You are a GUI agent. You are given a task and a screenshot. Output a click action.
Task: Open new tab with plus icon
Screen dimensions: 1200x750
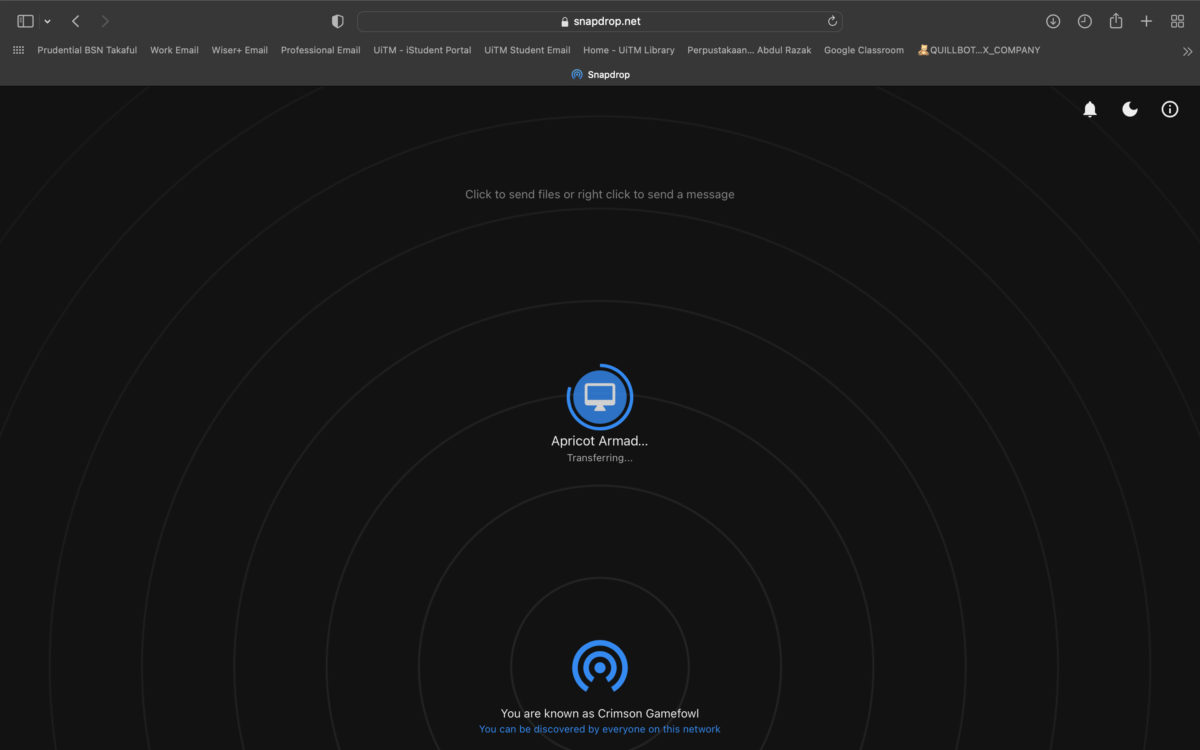(1147, 21)
